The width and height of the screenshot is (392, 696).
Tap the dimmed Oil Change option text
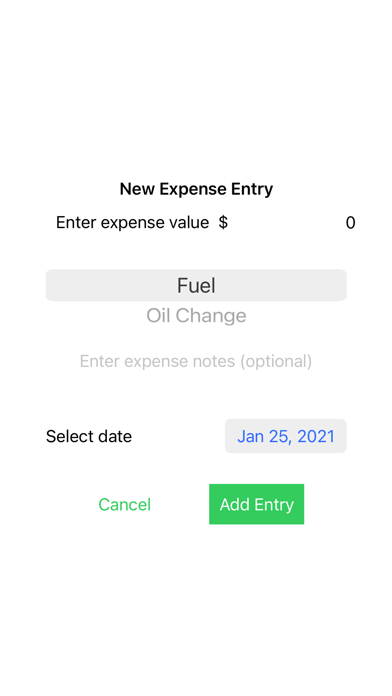tap(196, 316)
